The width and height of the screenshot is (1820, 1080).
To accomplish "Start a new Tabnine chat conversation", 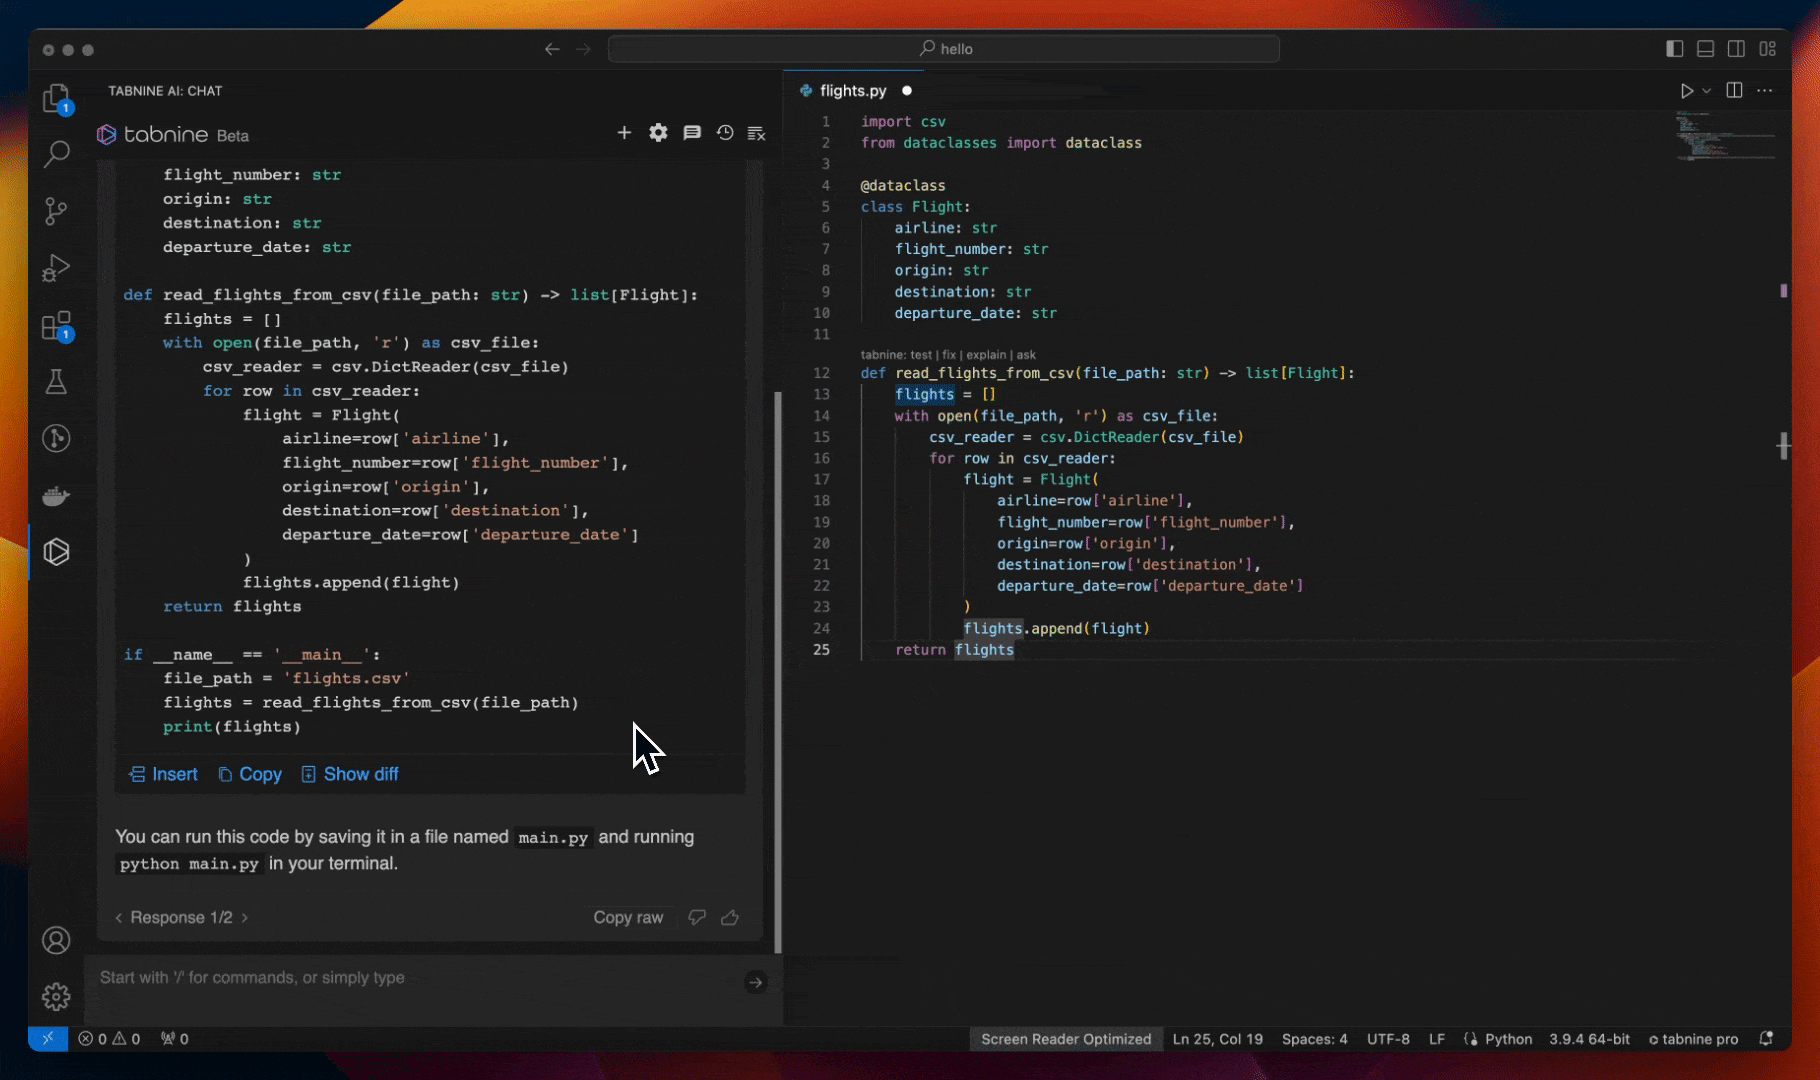I will pos(624,133).
